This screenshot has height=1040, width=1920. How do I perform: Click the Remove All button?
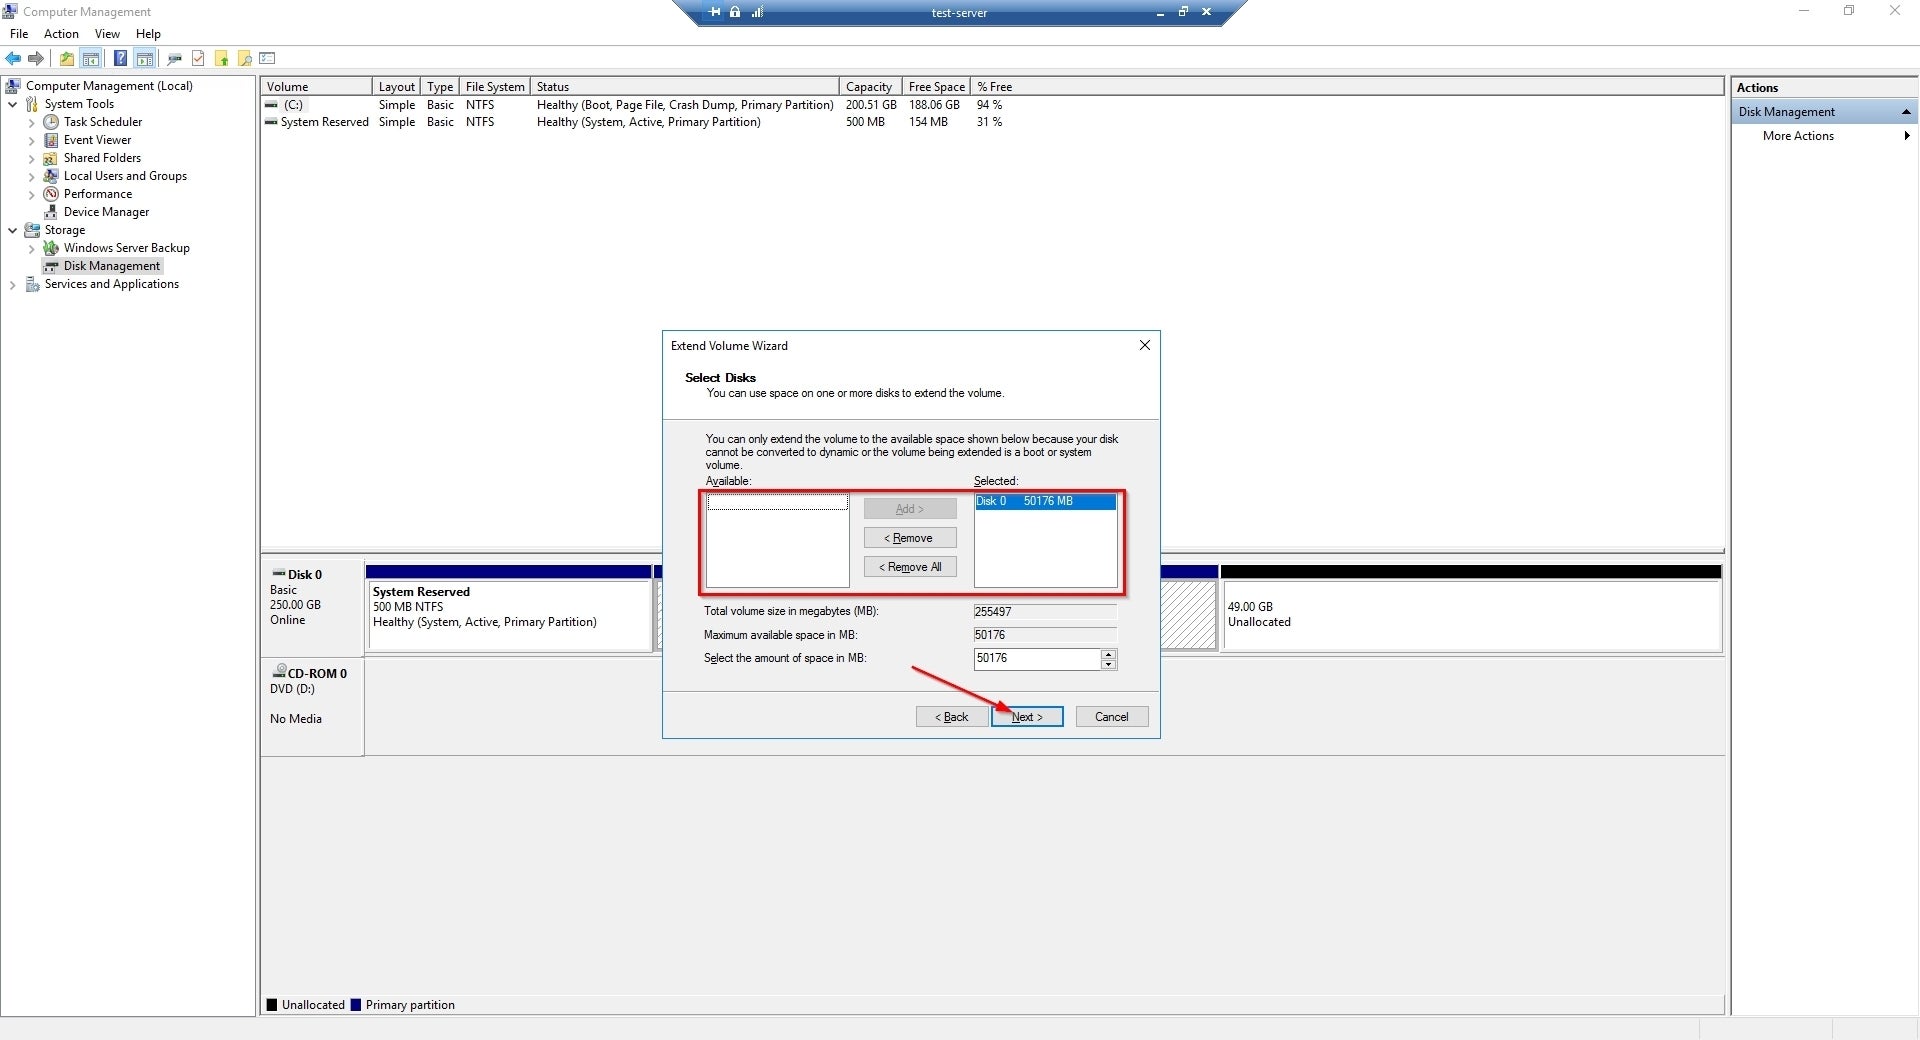point(910,567)
